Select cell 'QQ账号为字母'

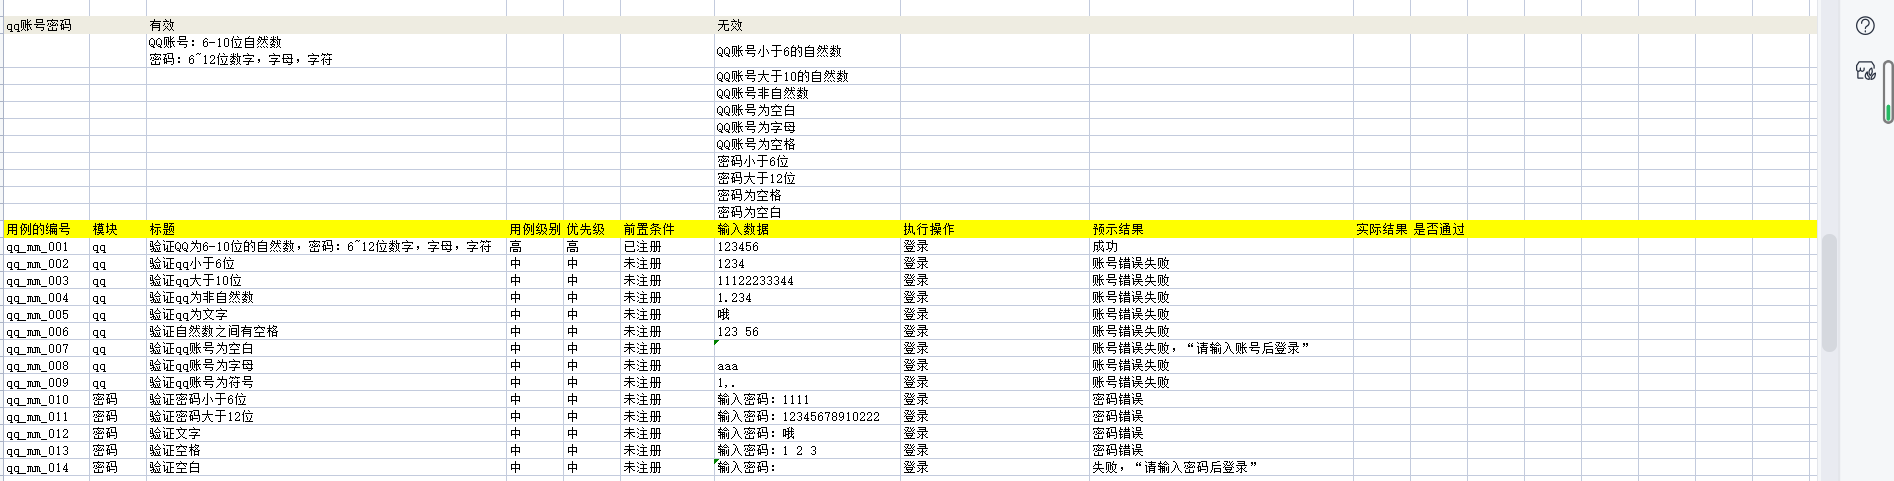point(807,127)
